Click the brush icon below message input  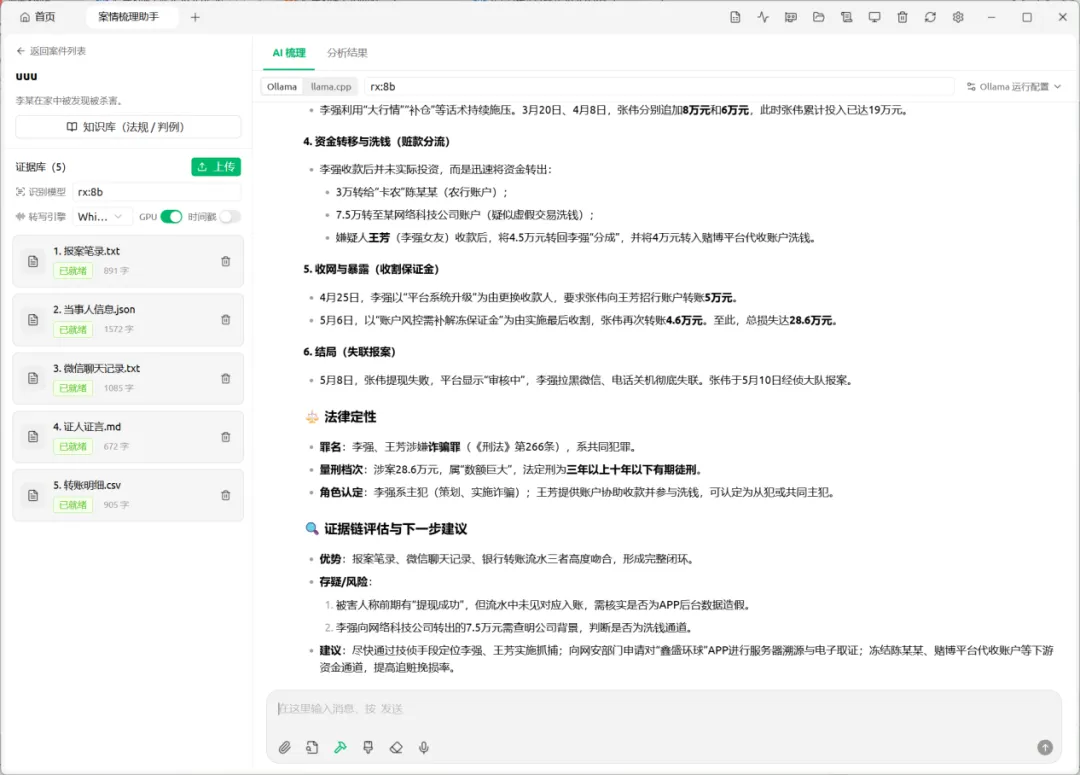click(x=368, y=747)
